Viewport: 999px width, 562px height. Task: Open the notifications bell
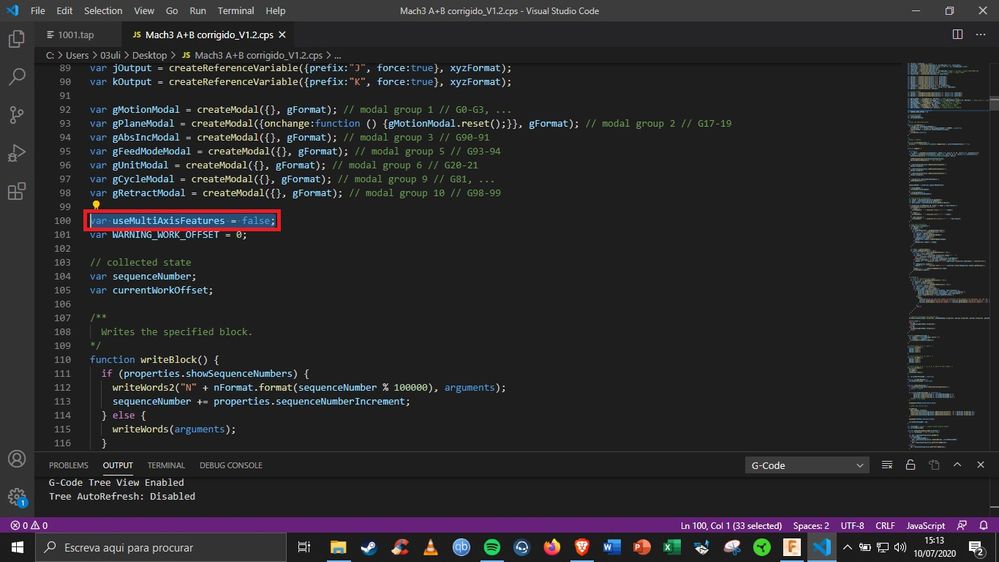pyautogui.click(x=984, y=526)
